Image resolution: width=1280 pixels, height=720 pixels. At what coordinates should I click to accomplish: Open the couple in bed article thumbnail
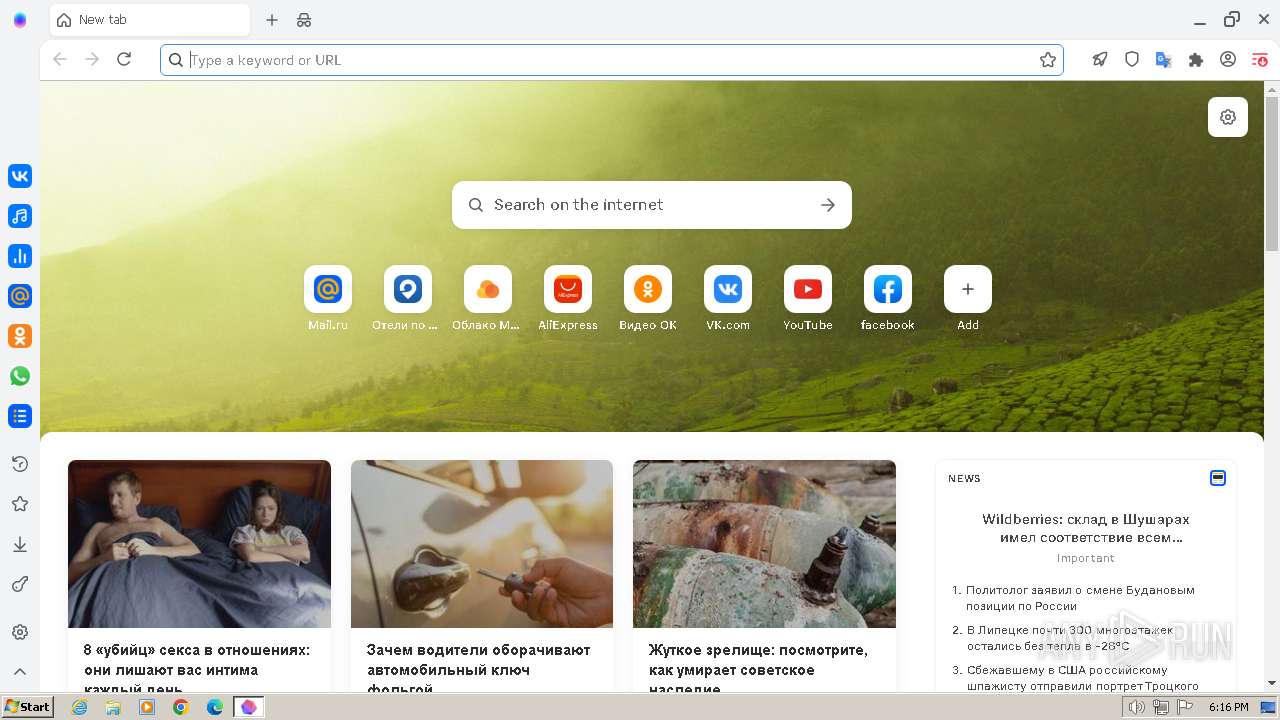pos(199,544)
